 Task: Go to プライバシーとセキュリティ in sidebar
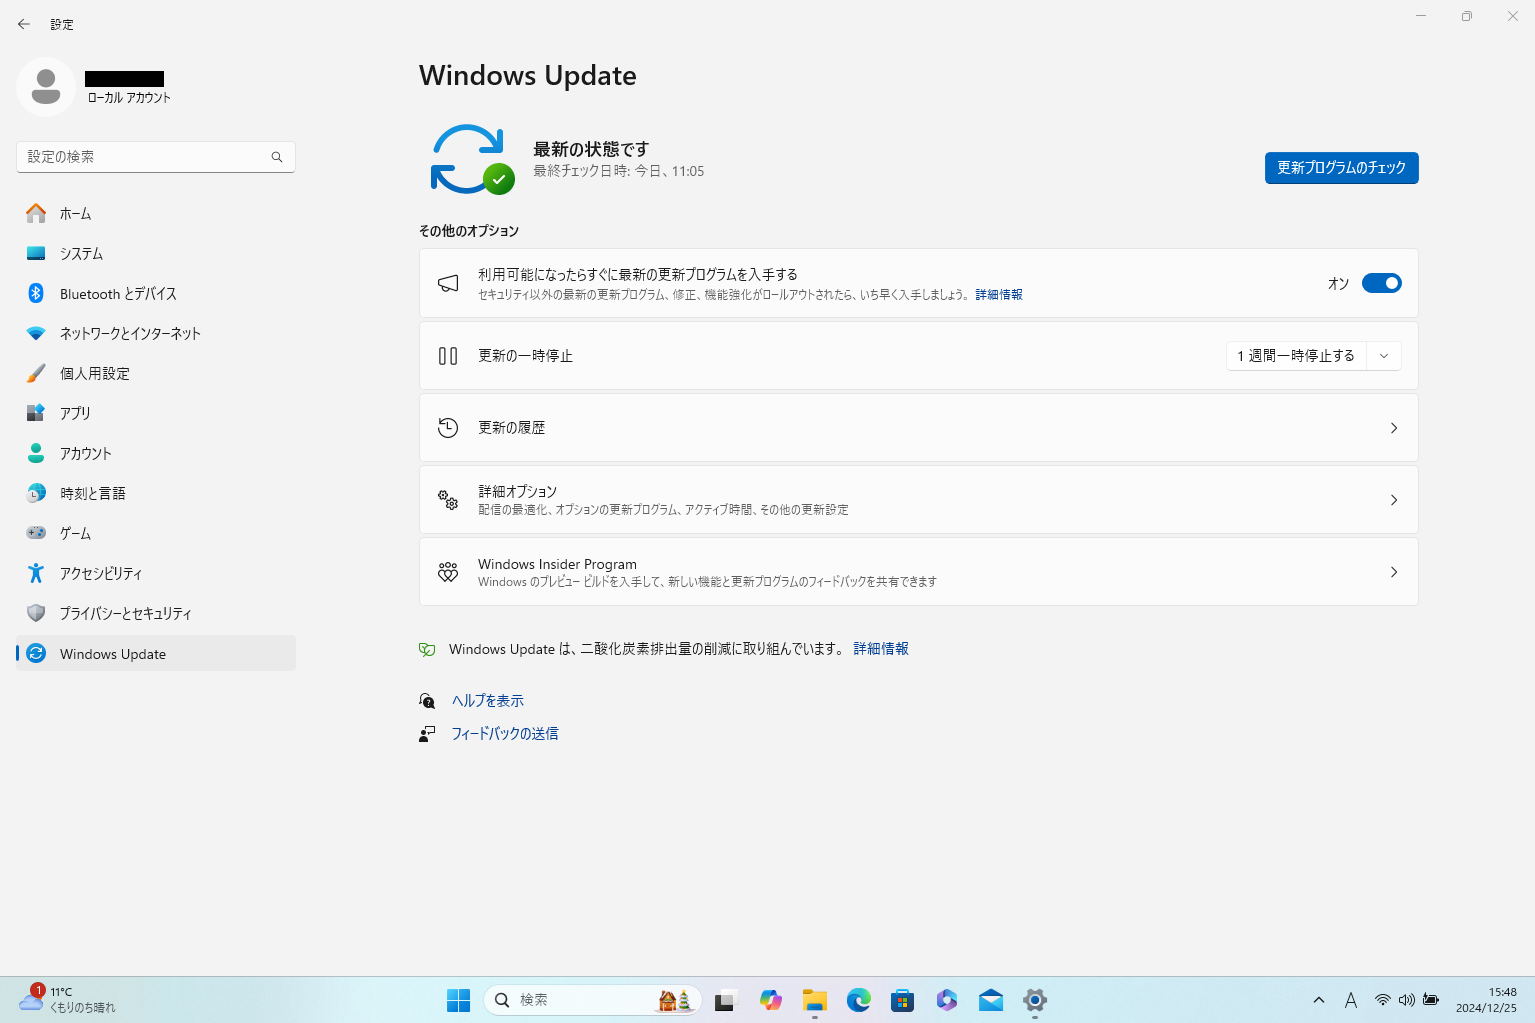pyautogui.click(x=125, y=614)
